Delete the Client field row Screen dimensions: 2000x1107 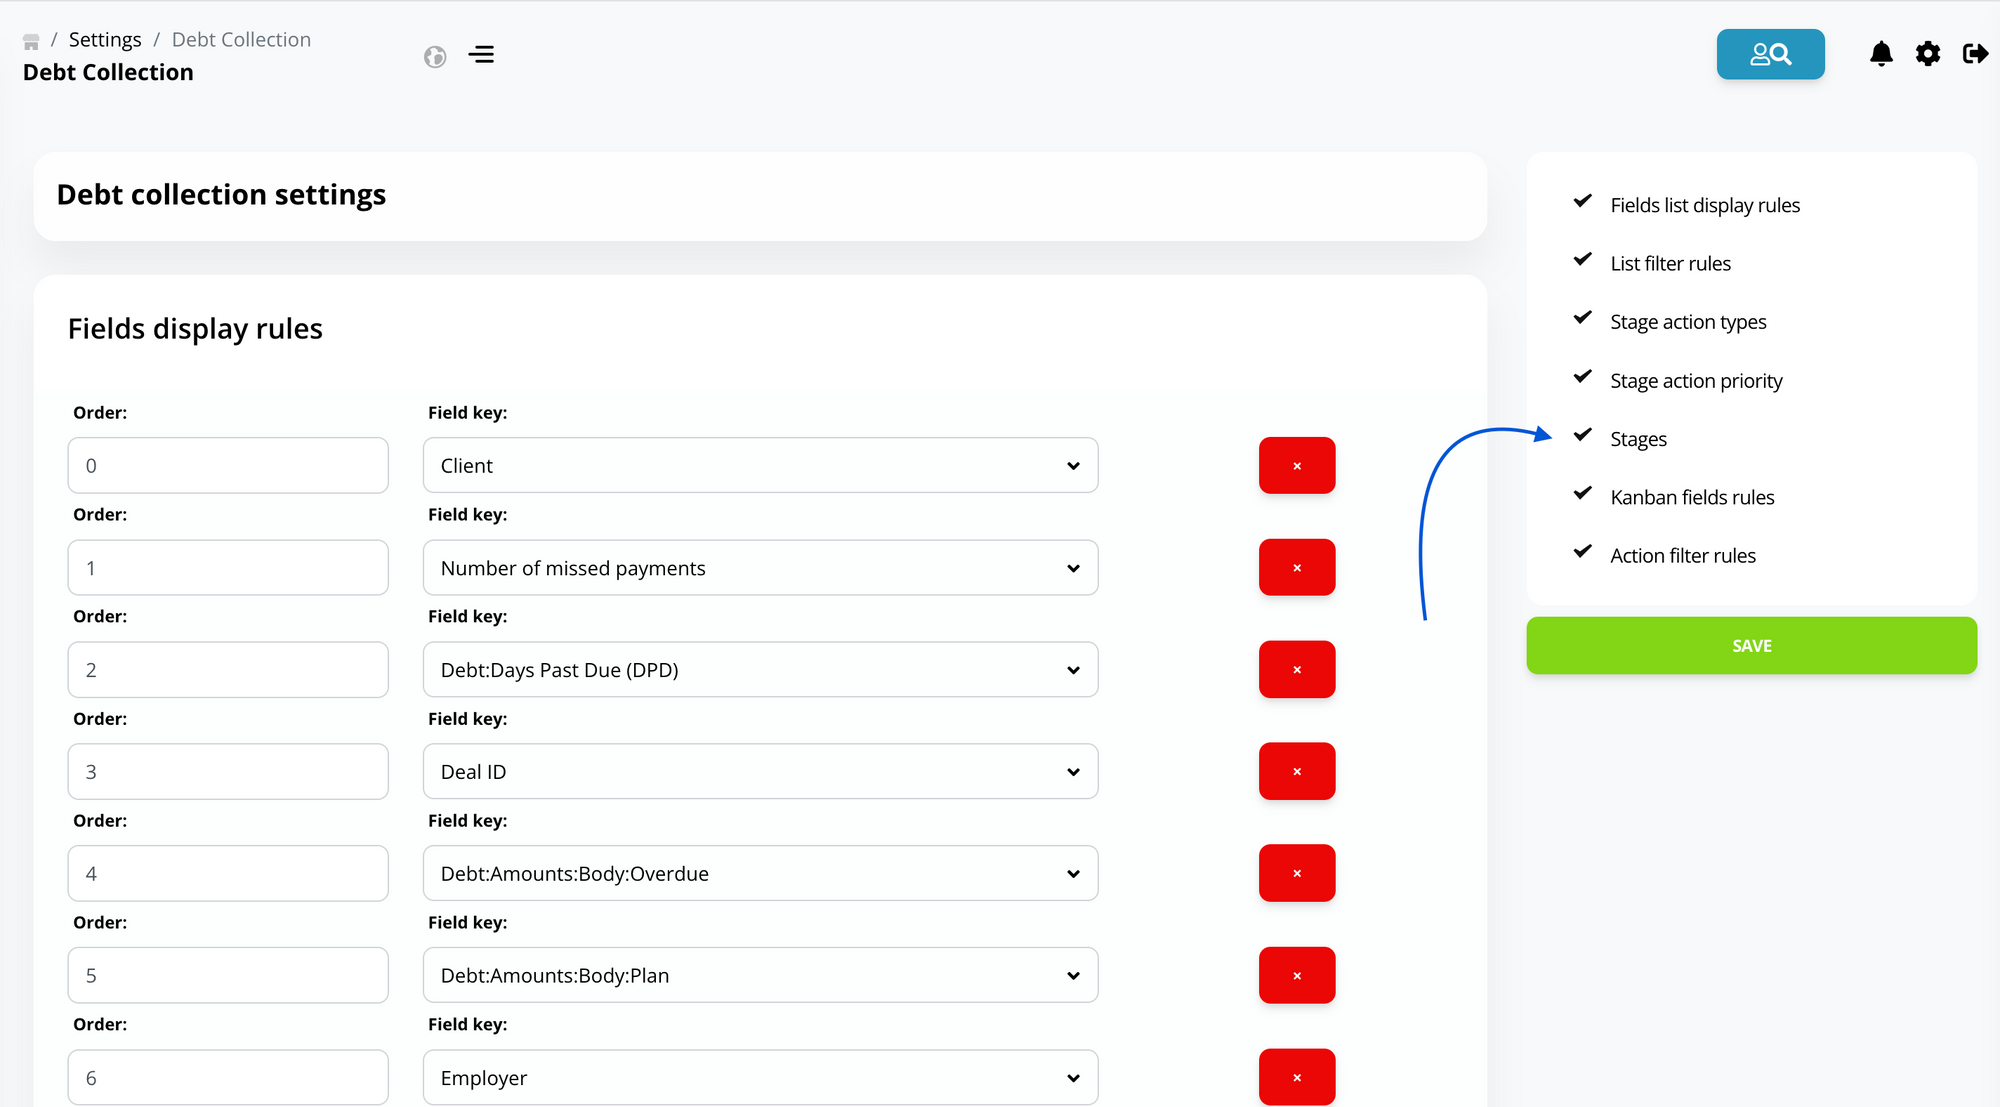pyautogui.click(x=1297, y=466)
